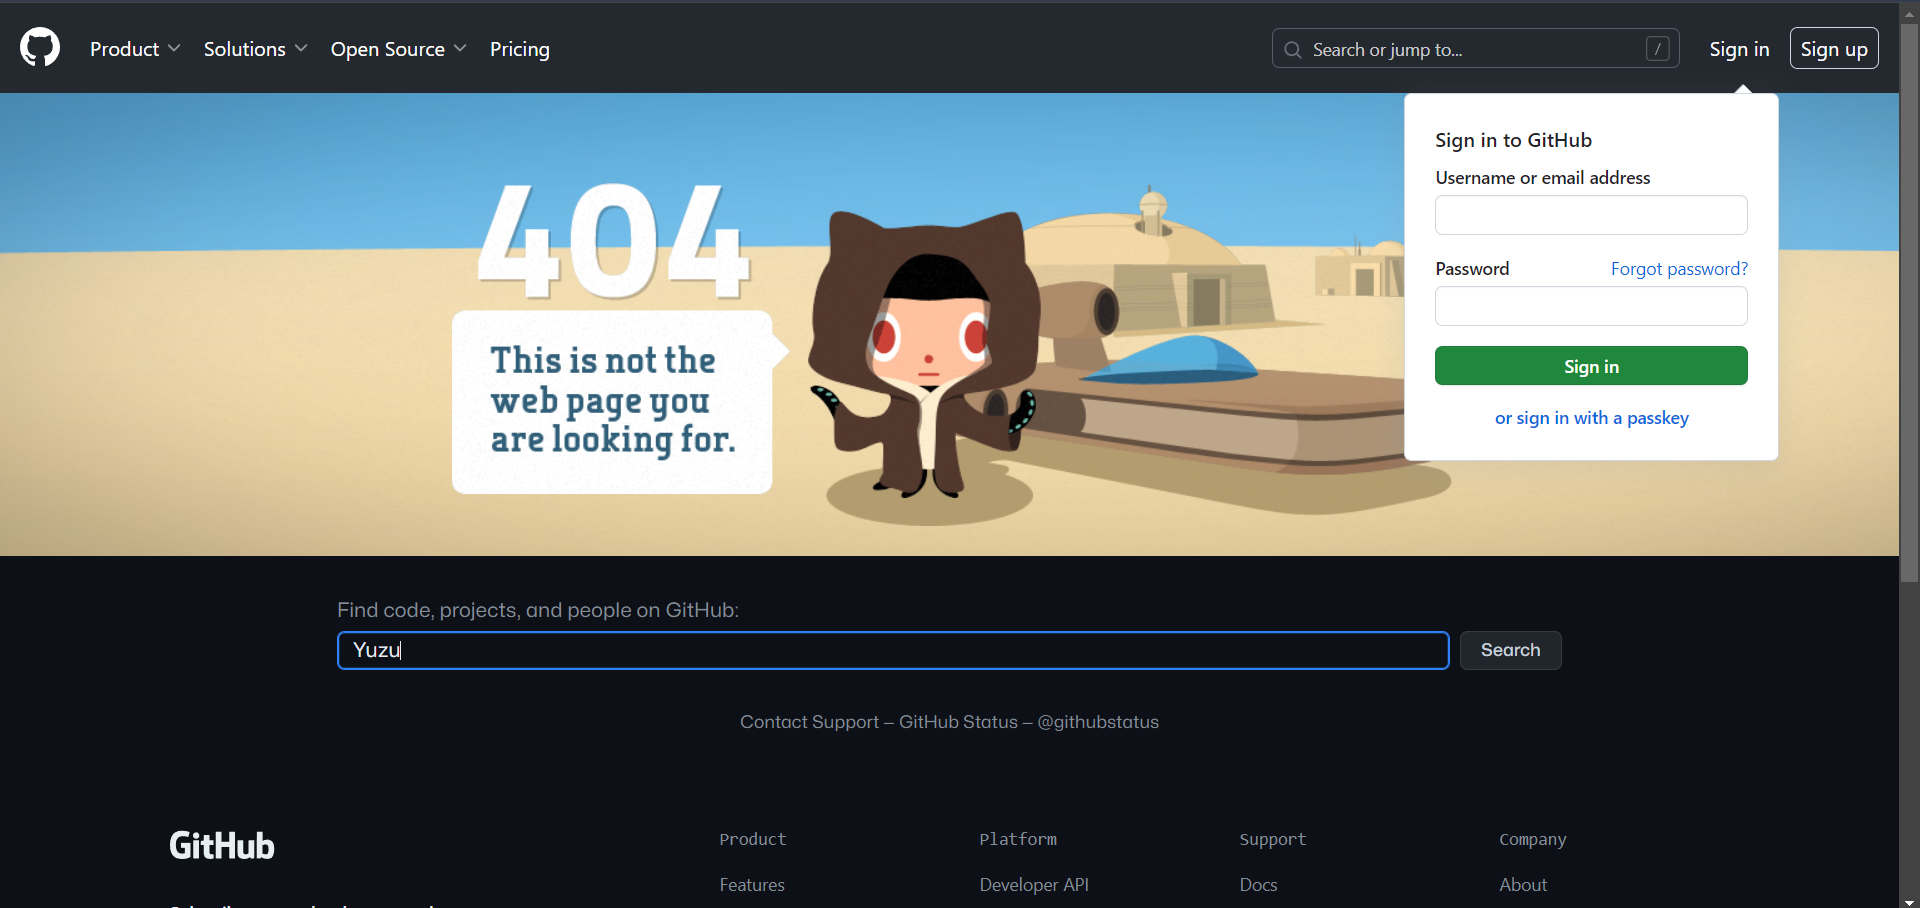This screenshot has height=908, width=1920.
Task: Open the Contact Support link
Action: coord(809,722)
